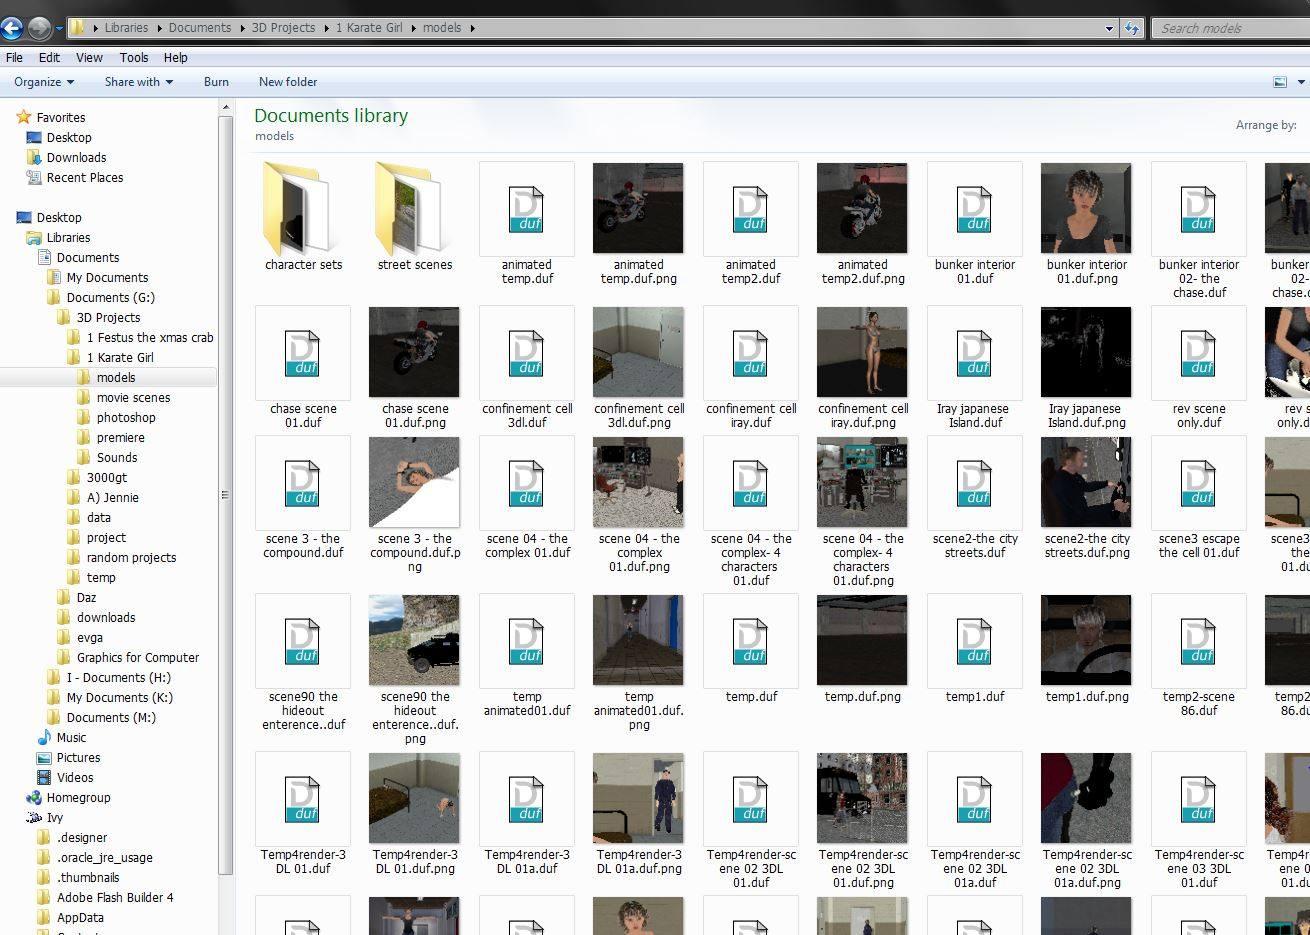This screenshot has width=1310, height=935.
Task: Select Temp4render-scene 02 3DL 01.duf icon
Action: pos(751,799)
